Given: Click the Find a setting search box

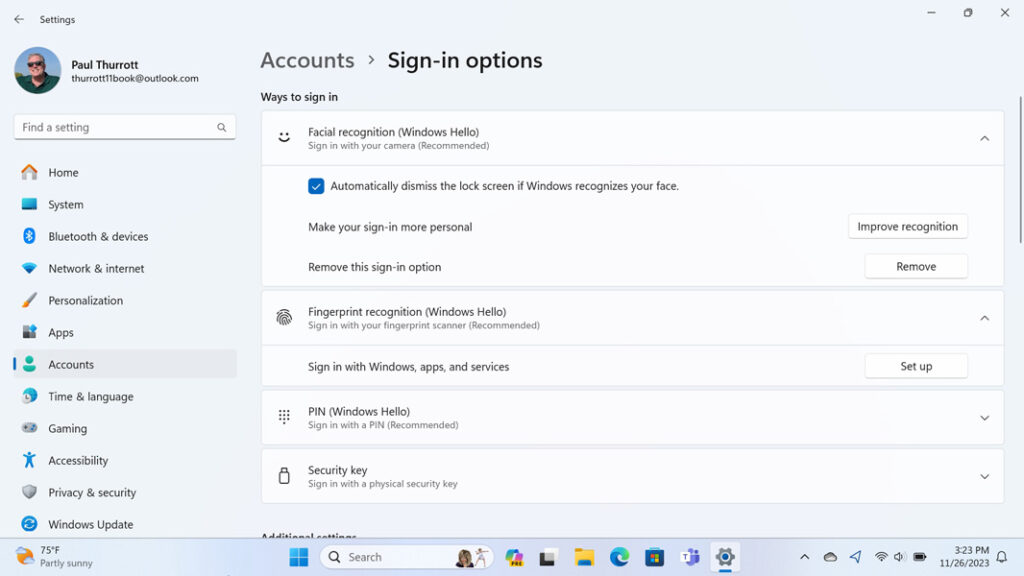Looking at the screenshot, I should pyautogui.click(x=124, y=127).
